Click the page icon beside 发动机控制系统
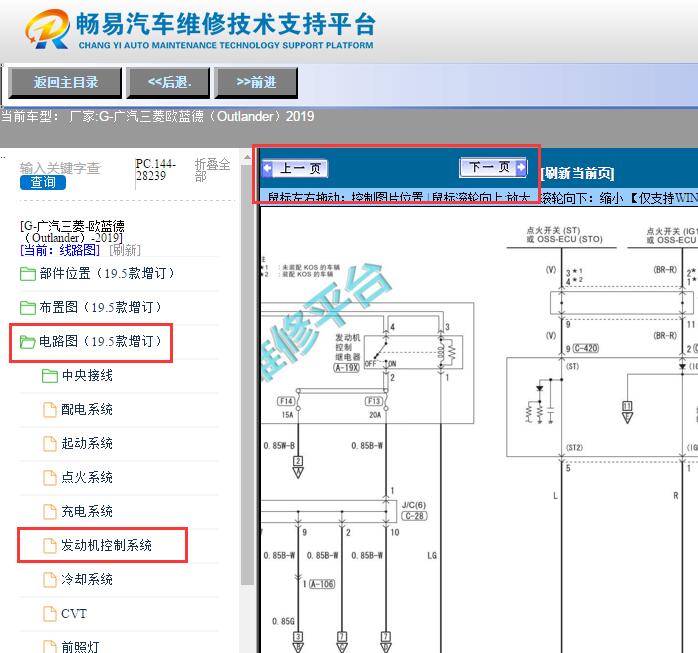 point(50,546)
